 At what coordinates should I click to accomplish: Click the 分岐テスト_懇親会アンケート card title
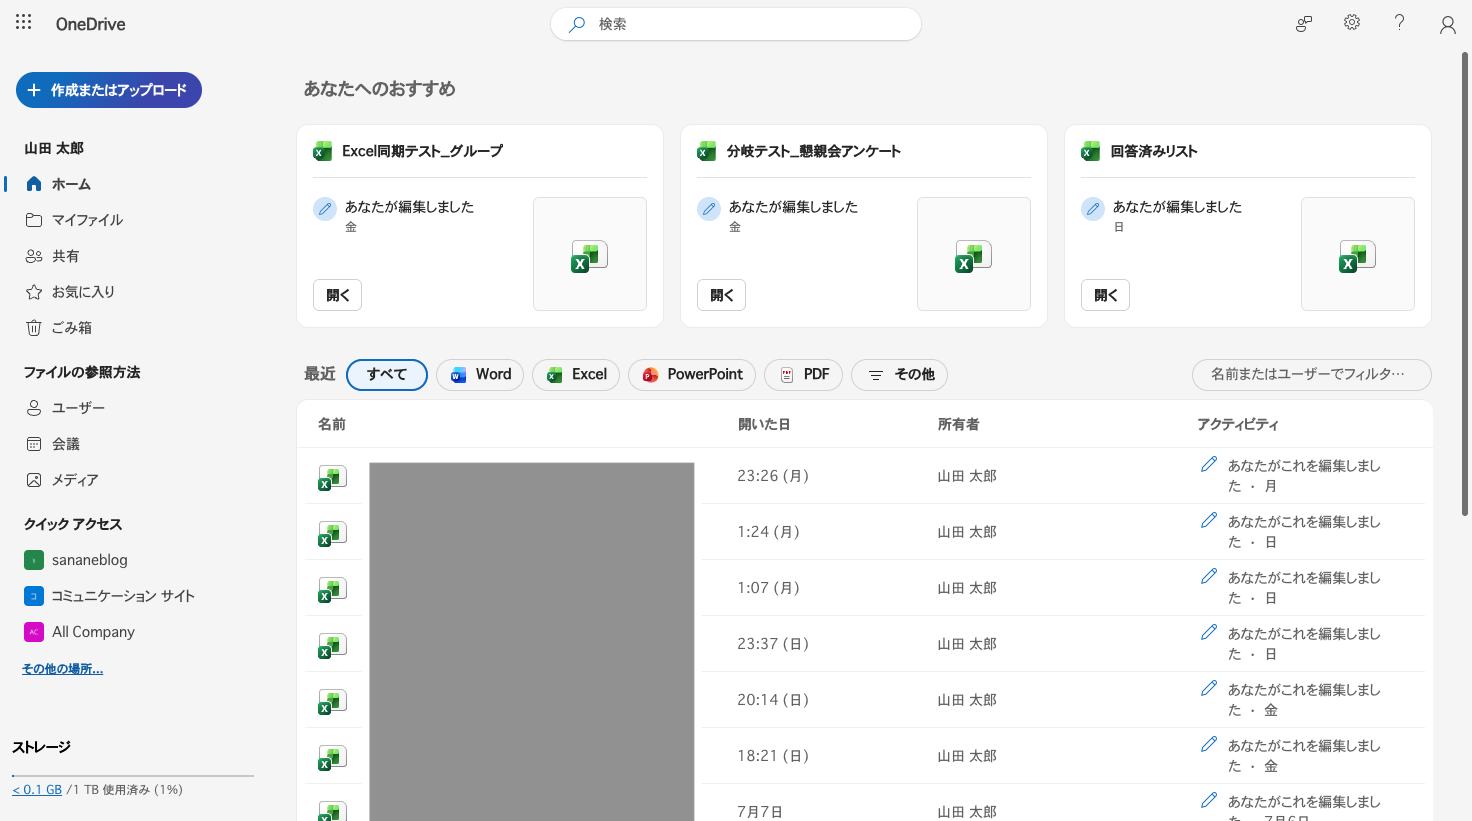coord(813,151)
